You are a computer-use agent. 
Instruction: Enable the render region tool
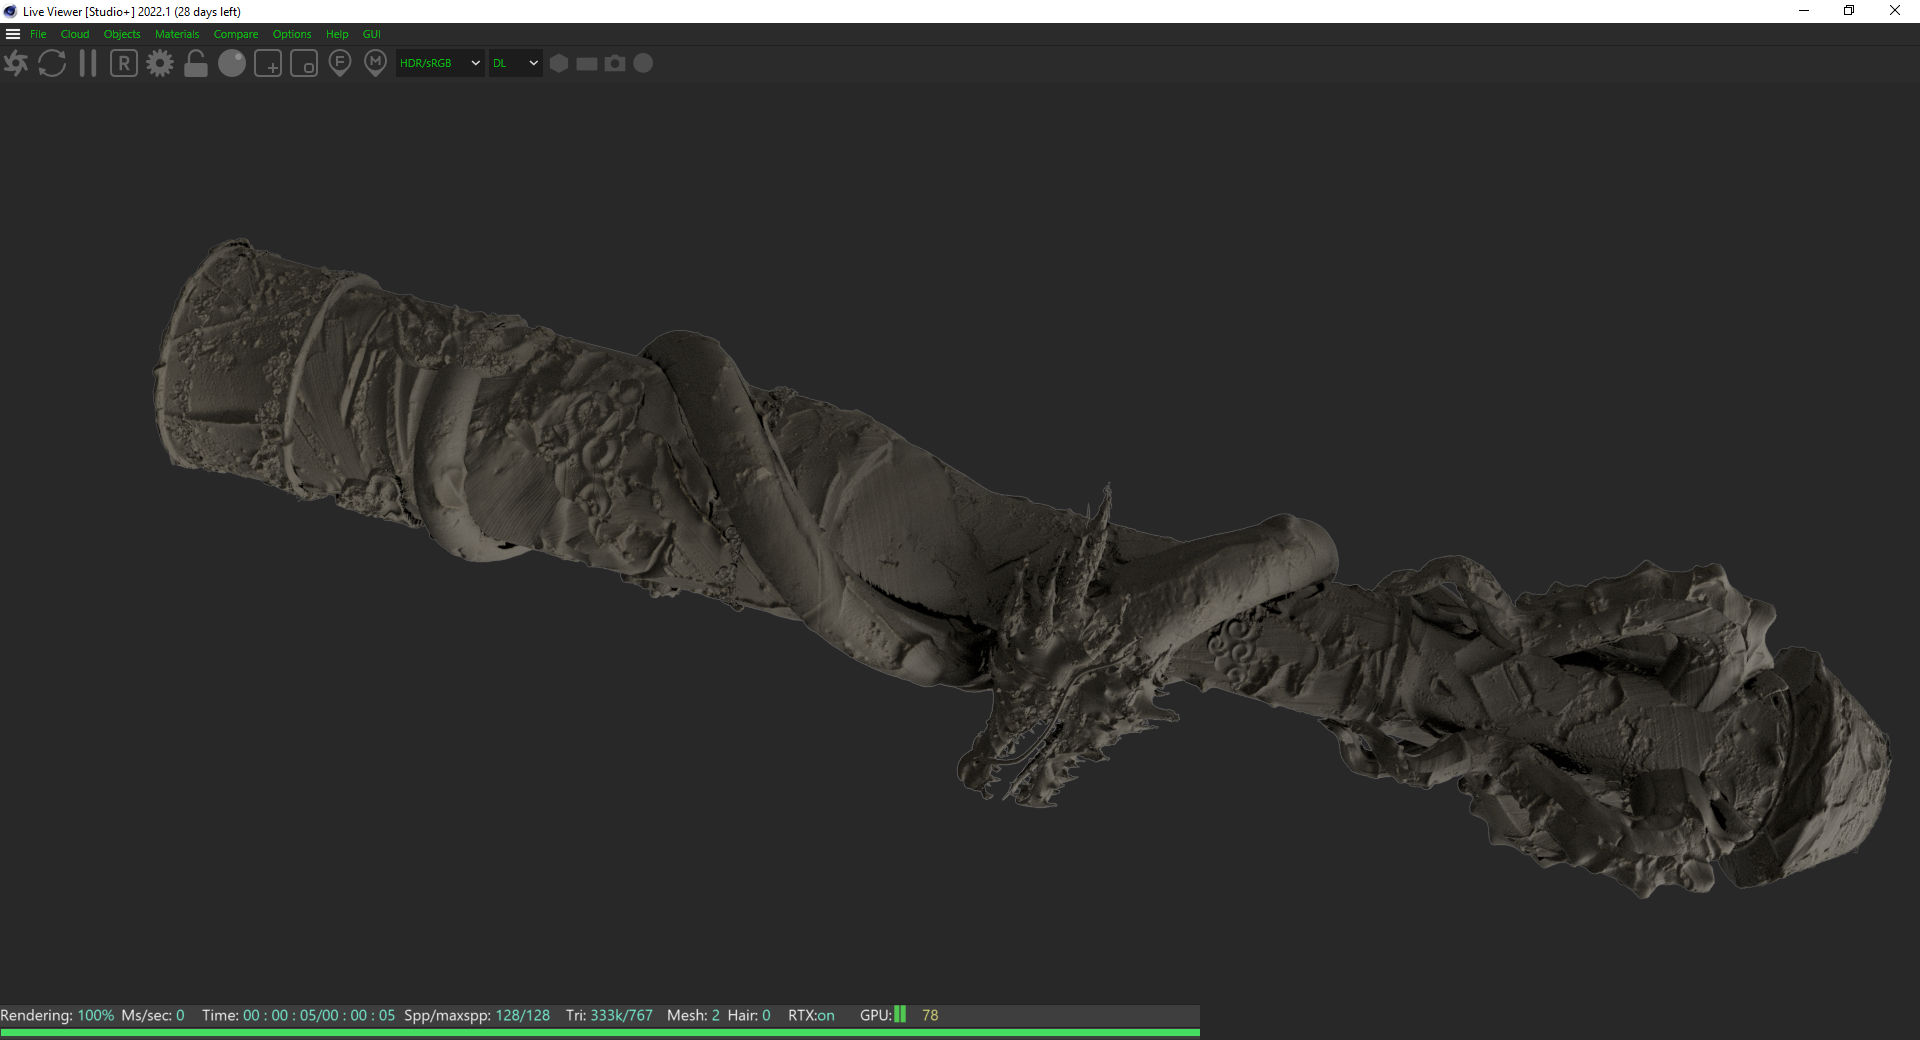[x=268, y=64]
